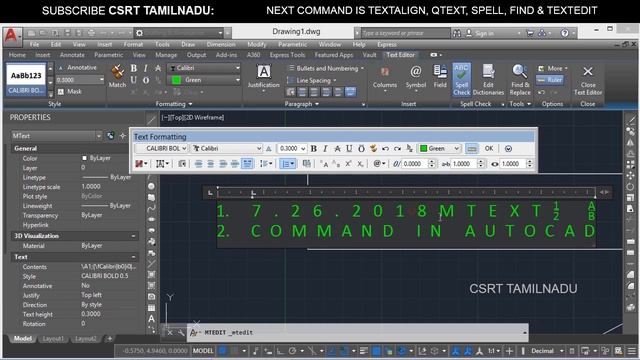Open the Decimal units dropdown in status bar

(x=547, y=351)
